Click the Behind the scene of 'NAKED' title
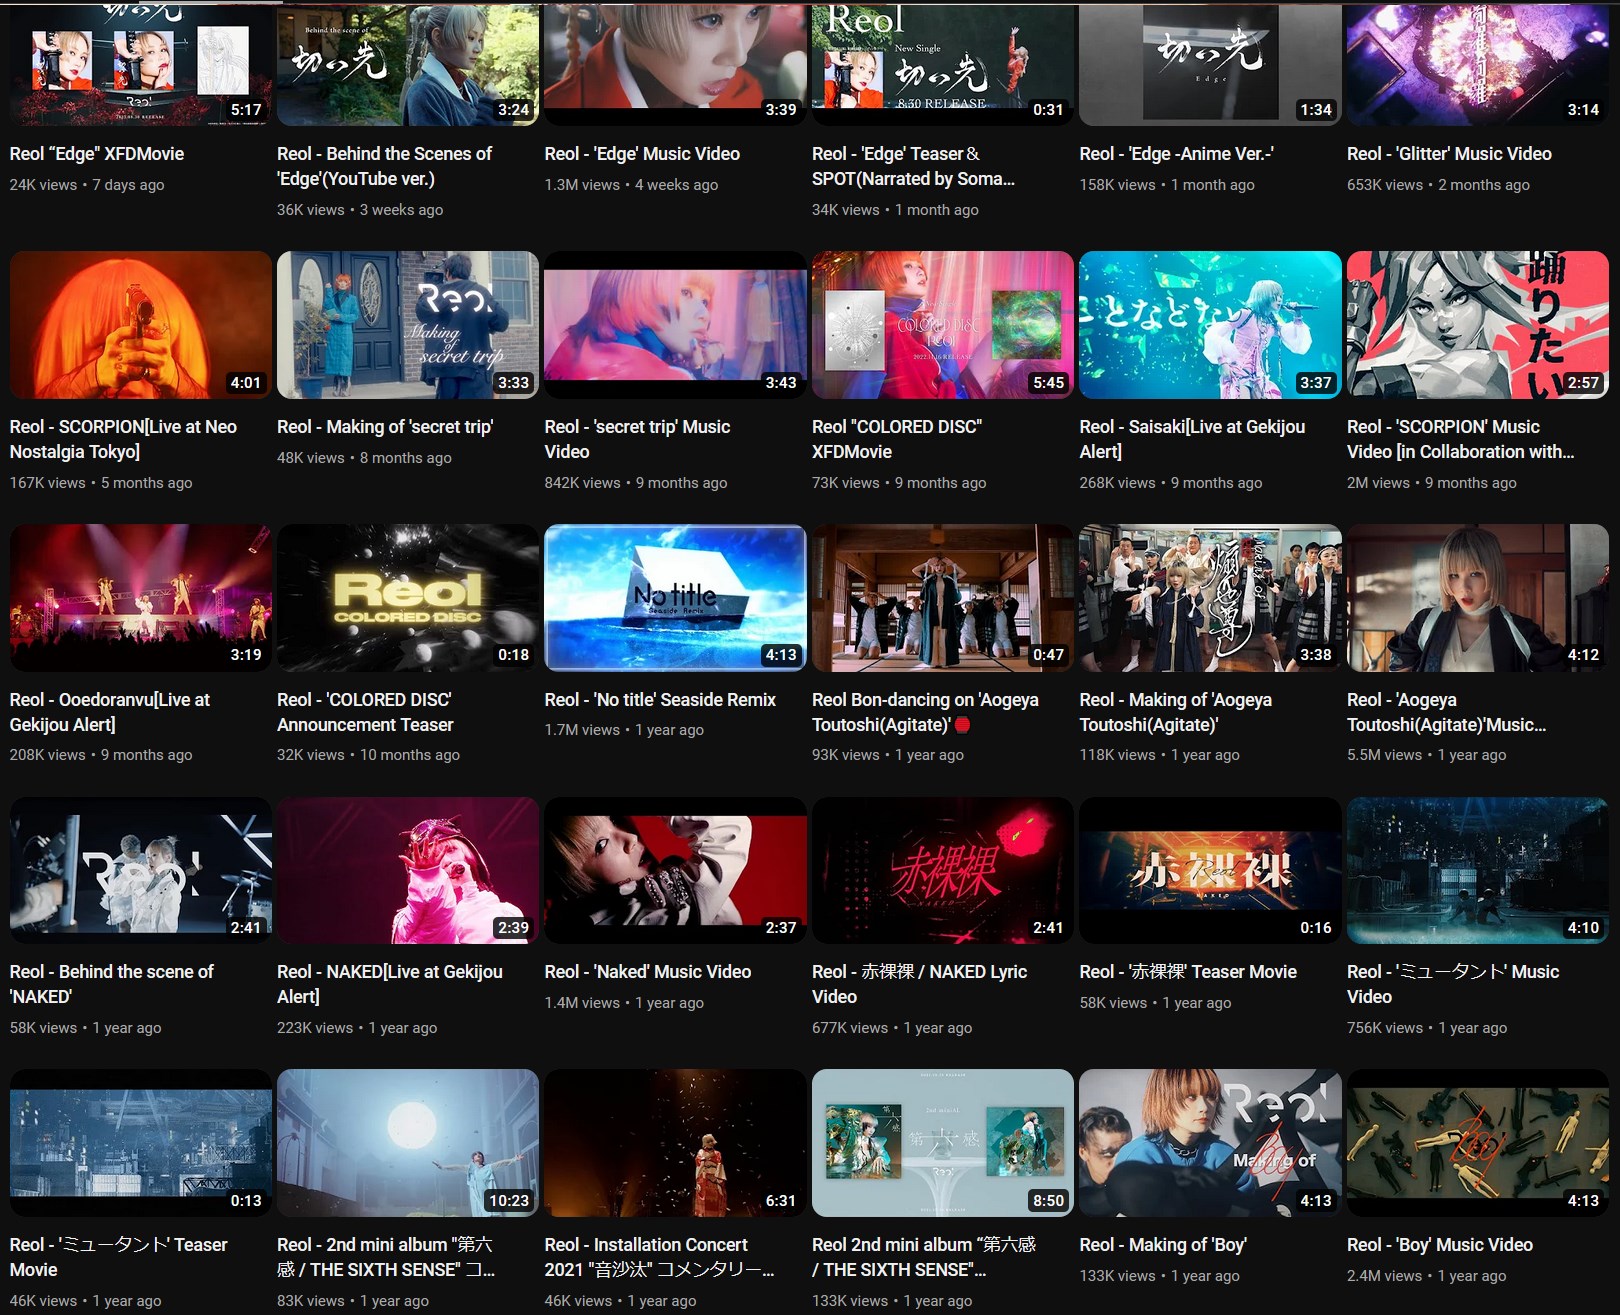 (112, 984)
